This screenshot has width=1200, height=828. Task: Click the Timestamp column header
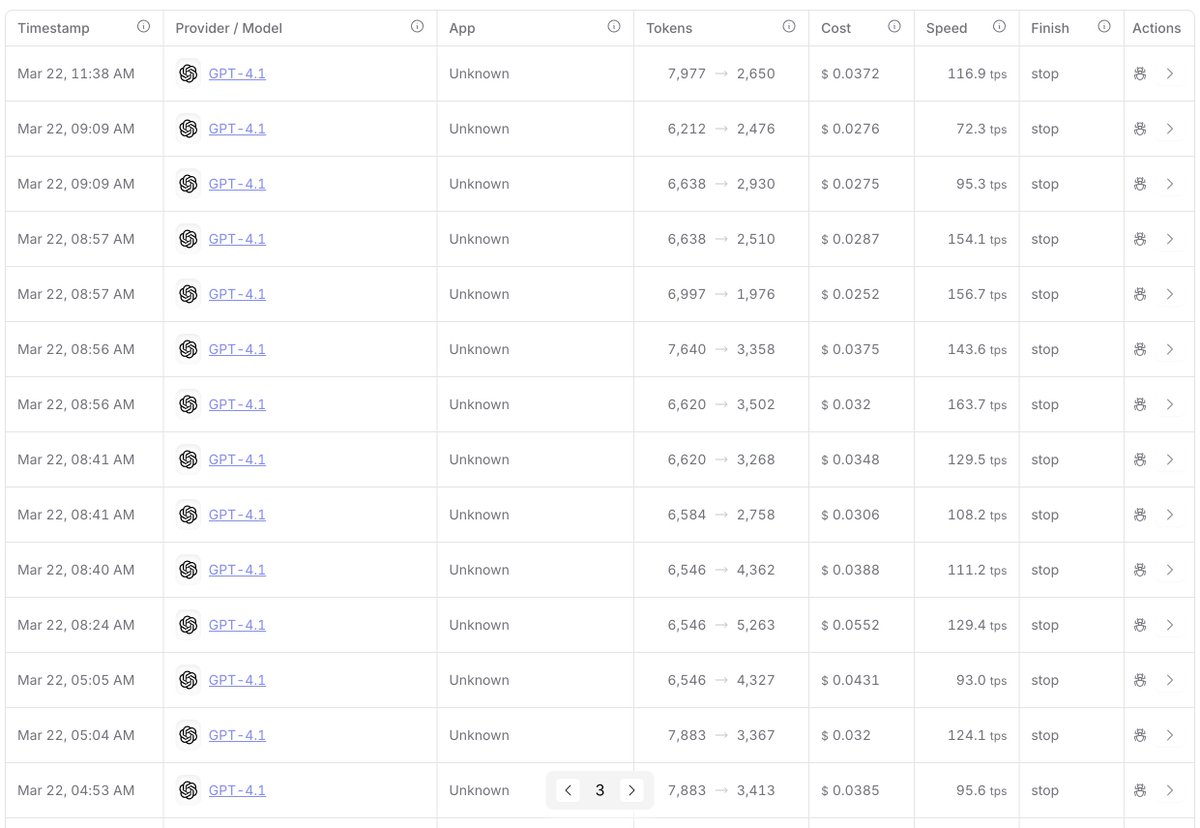53,28
